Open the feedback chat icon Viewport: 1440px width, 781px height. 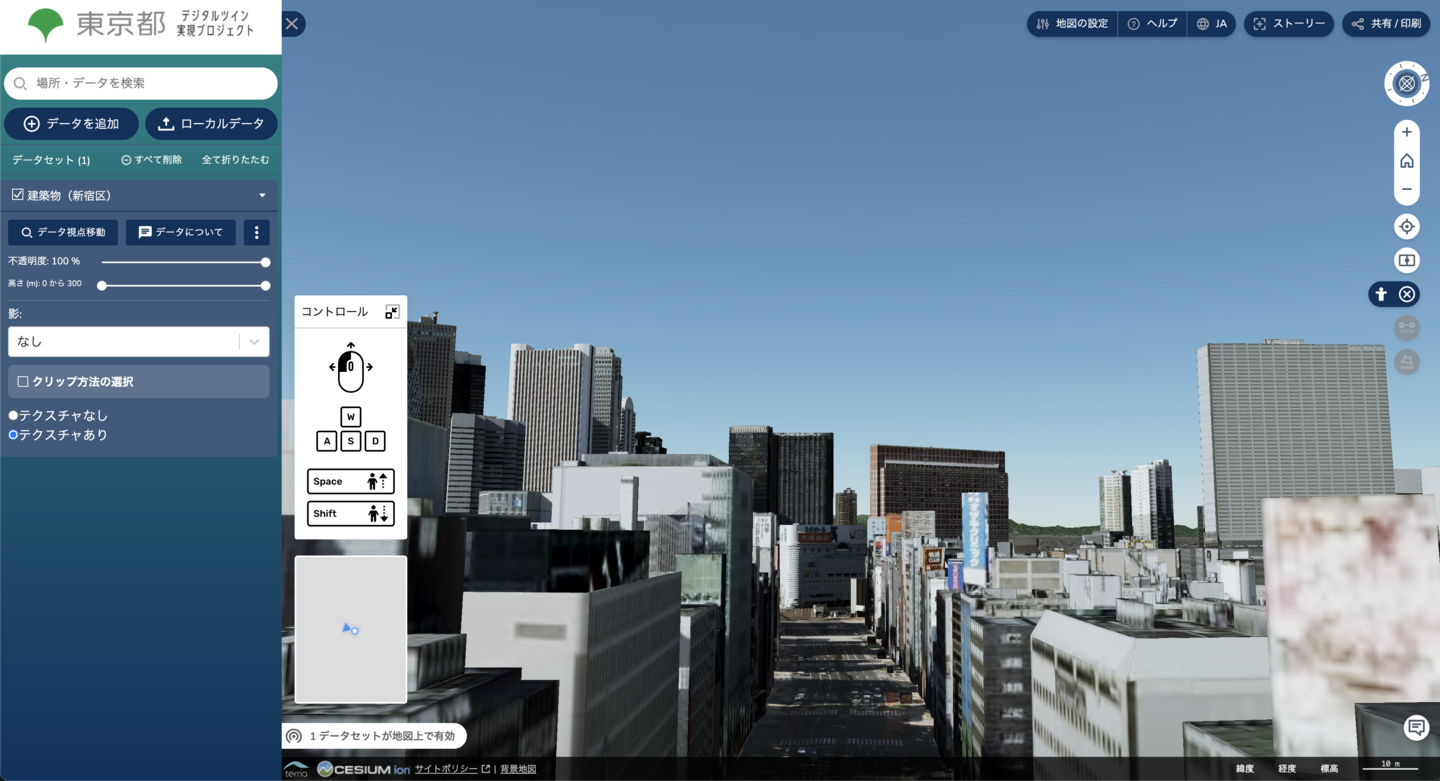[1415, 727]
